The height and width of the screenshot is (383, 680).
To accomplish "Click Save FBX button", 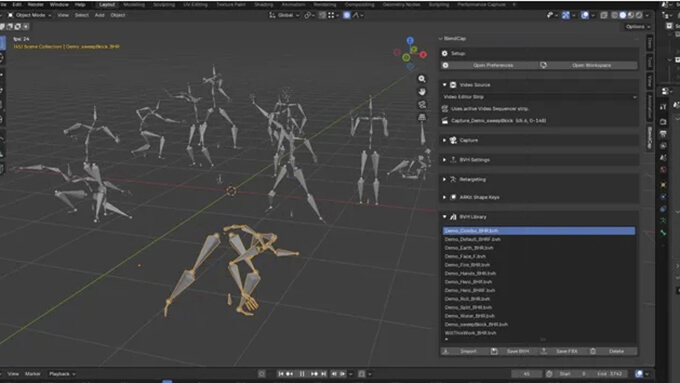I will coord(562,351).
